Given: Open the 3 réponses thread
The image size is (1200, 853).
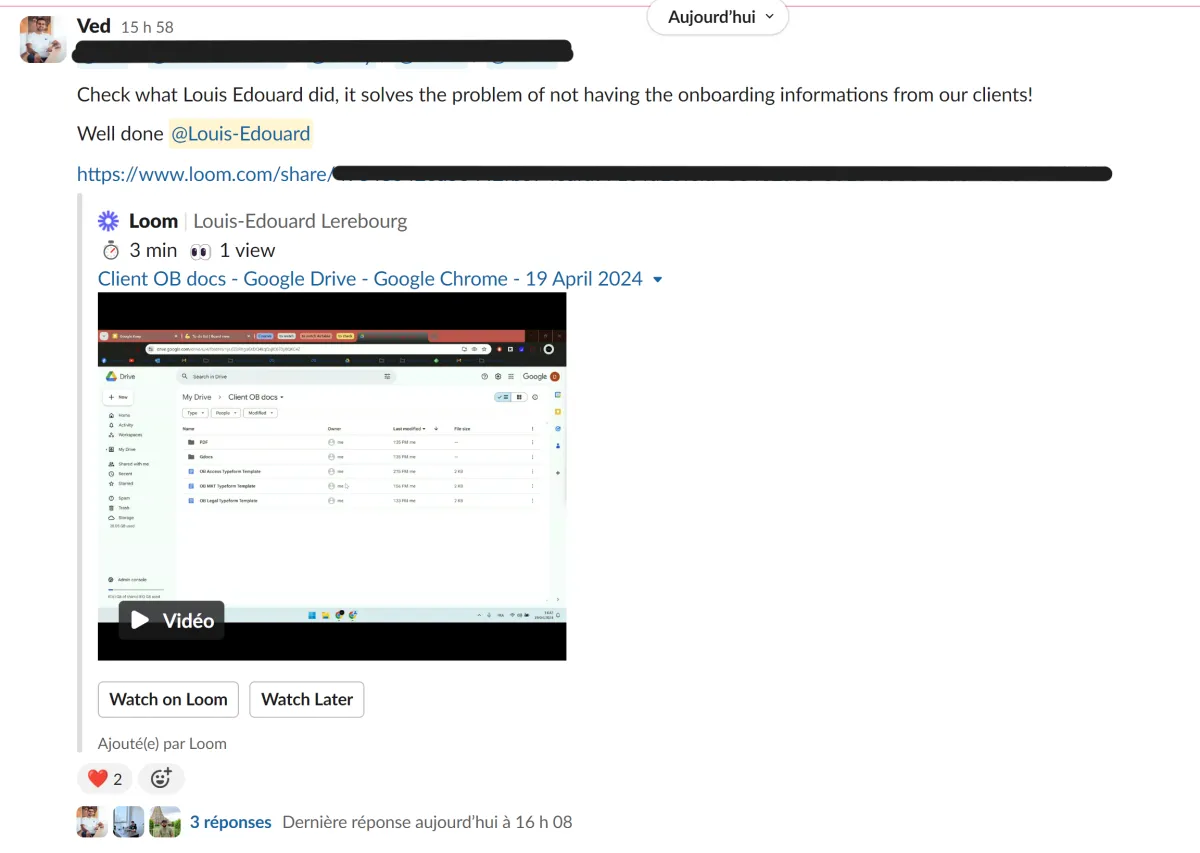Looking at the screenshot, I should click(231, 822).
